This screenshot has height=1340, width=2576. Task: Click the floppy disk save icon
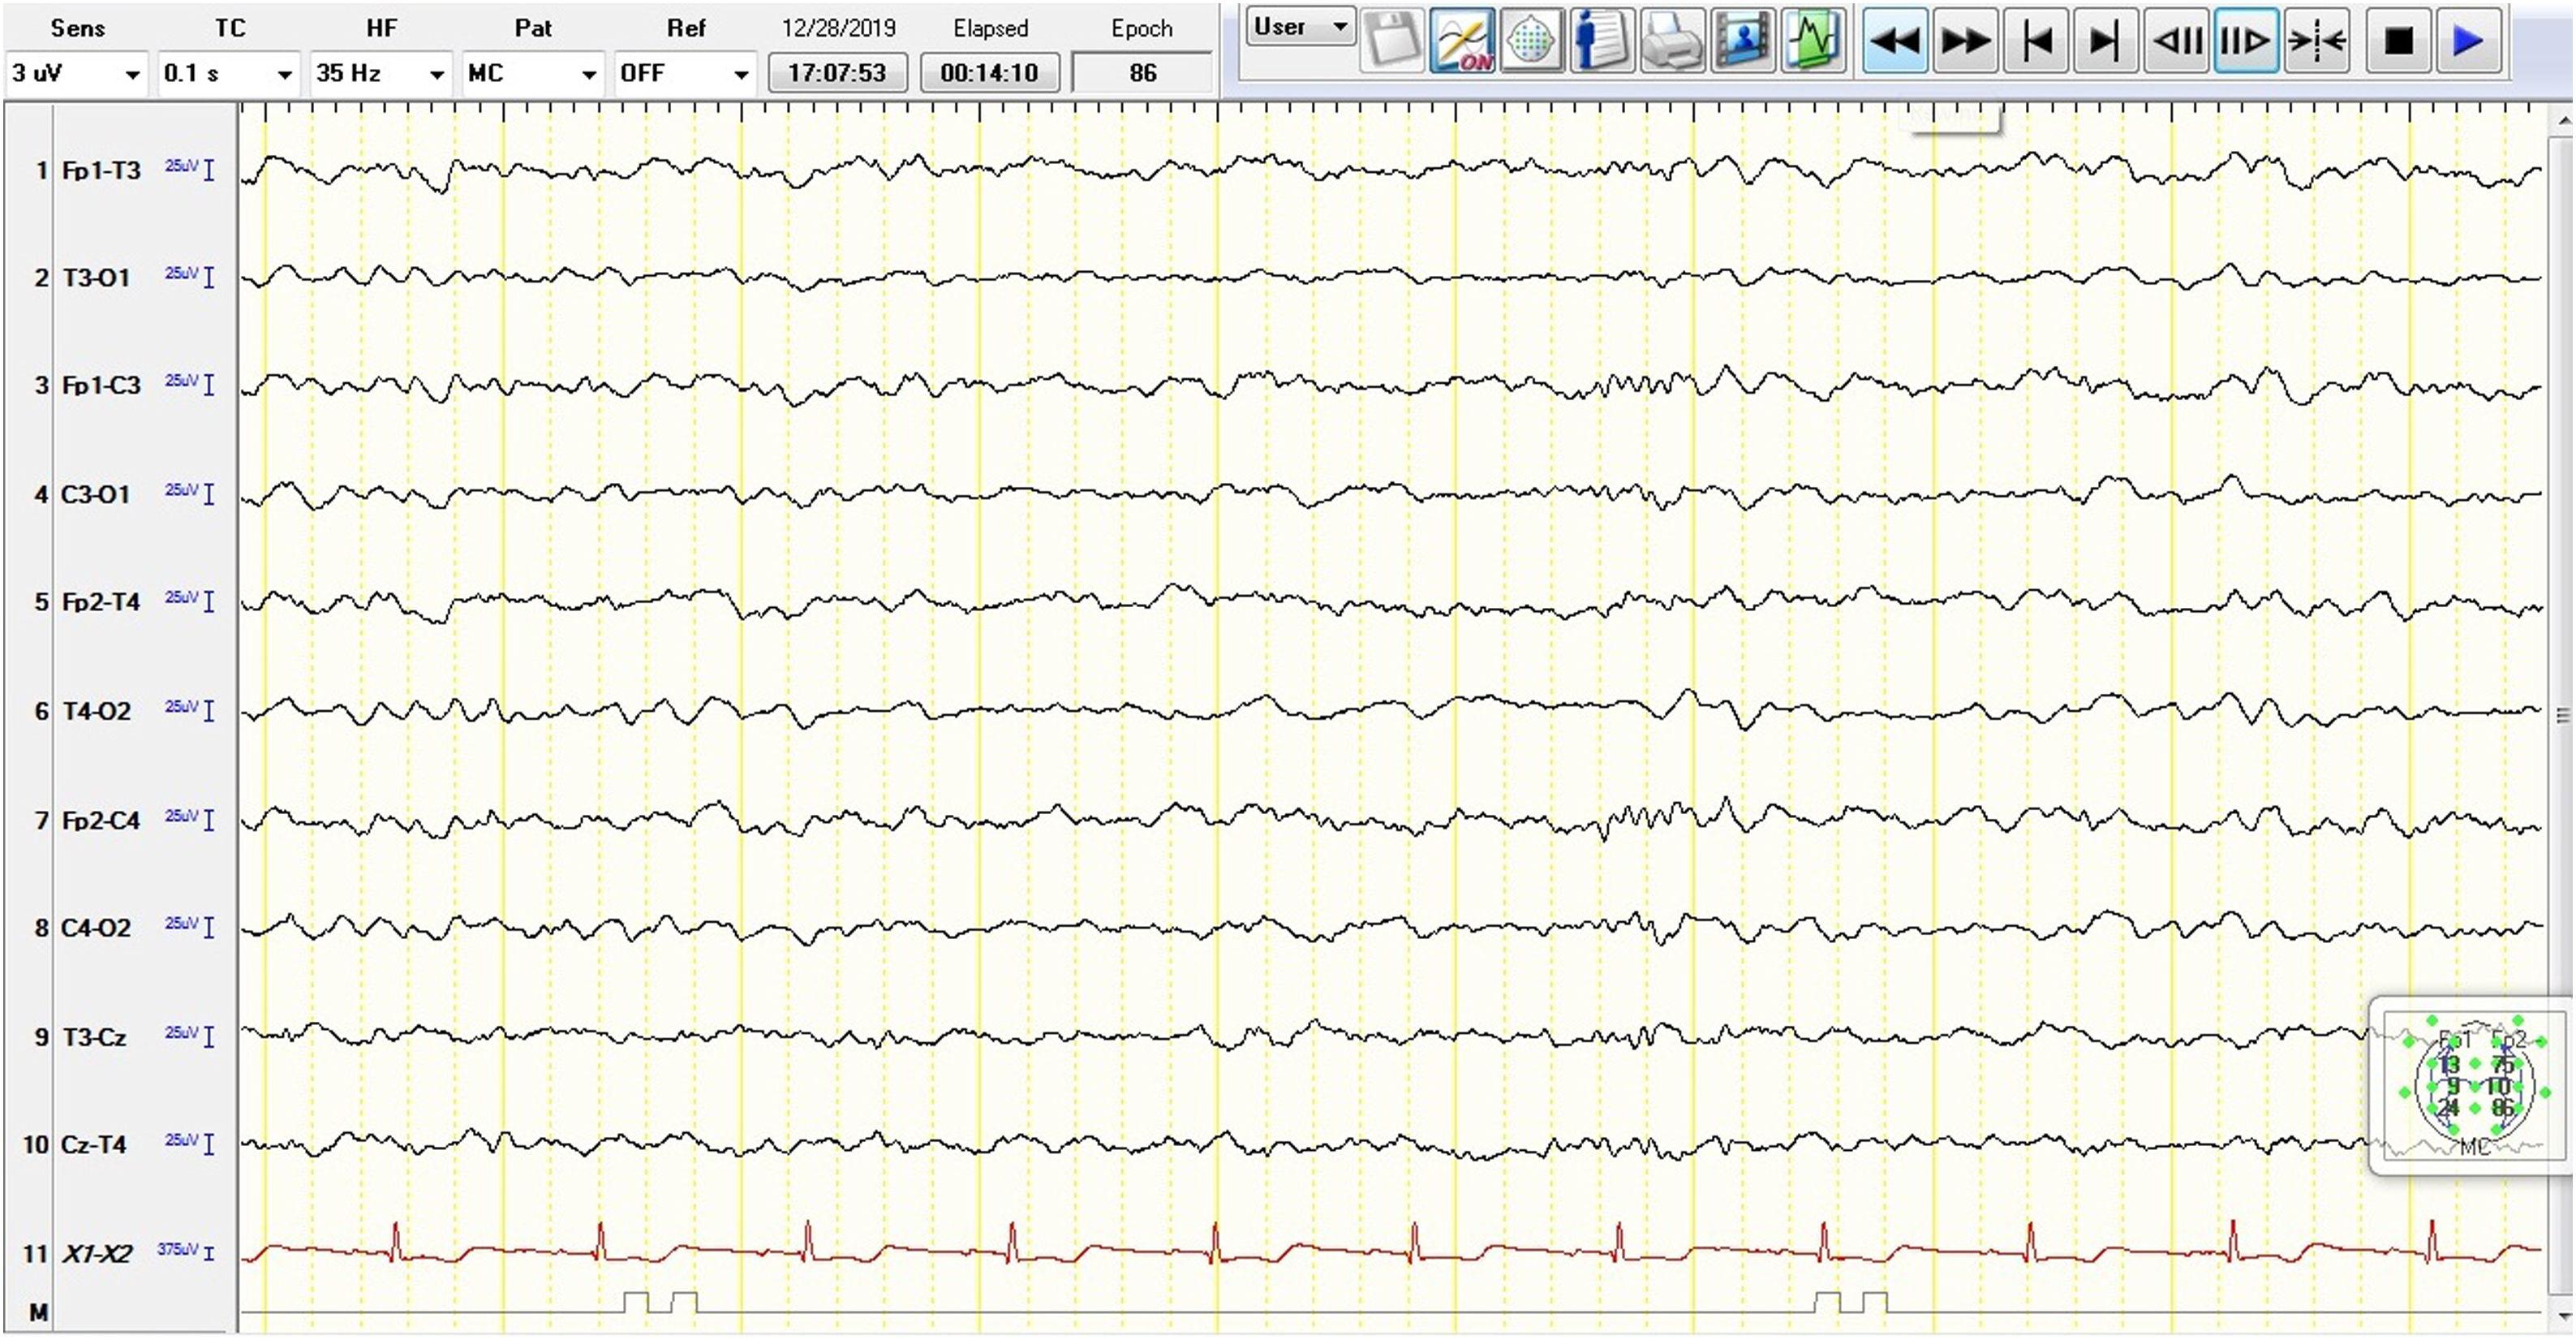pyautogui.click(x=1391, y=41)
